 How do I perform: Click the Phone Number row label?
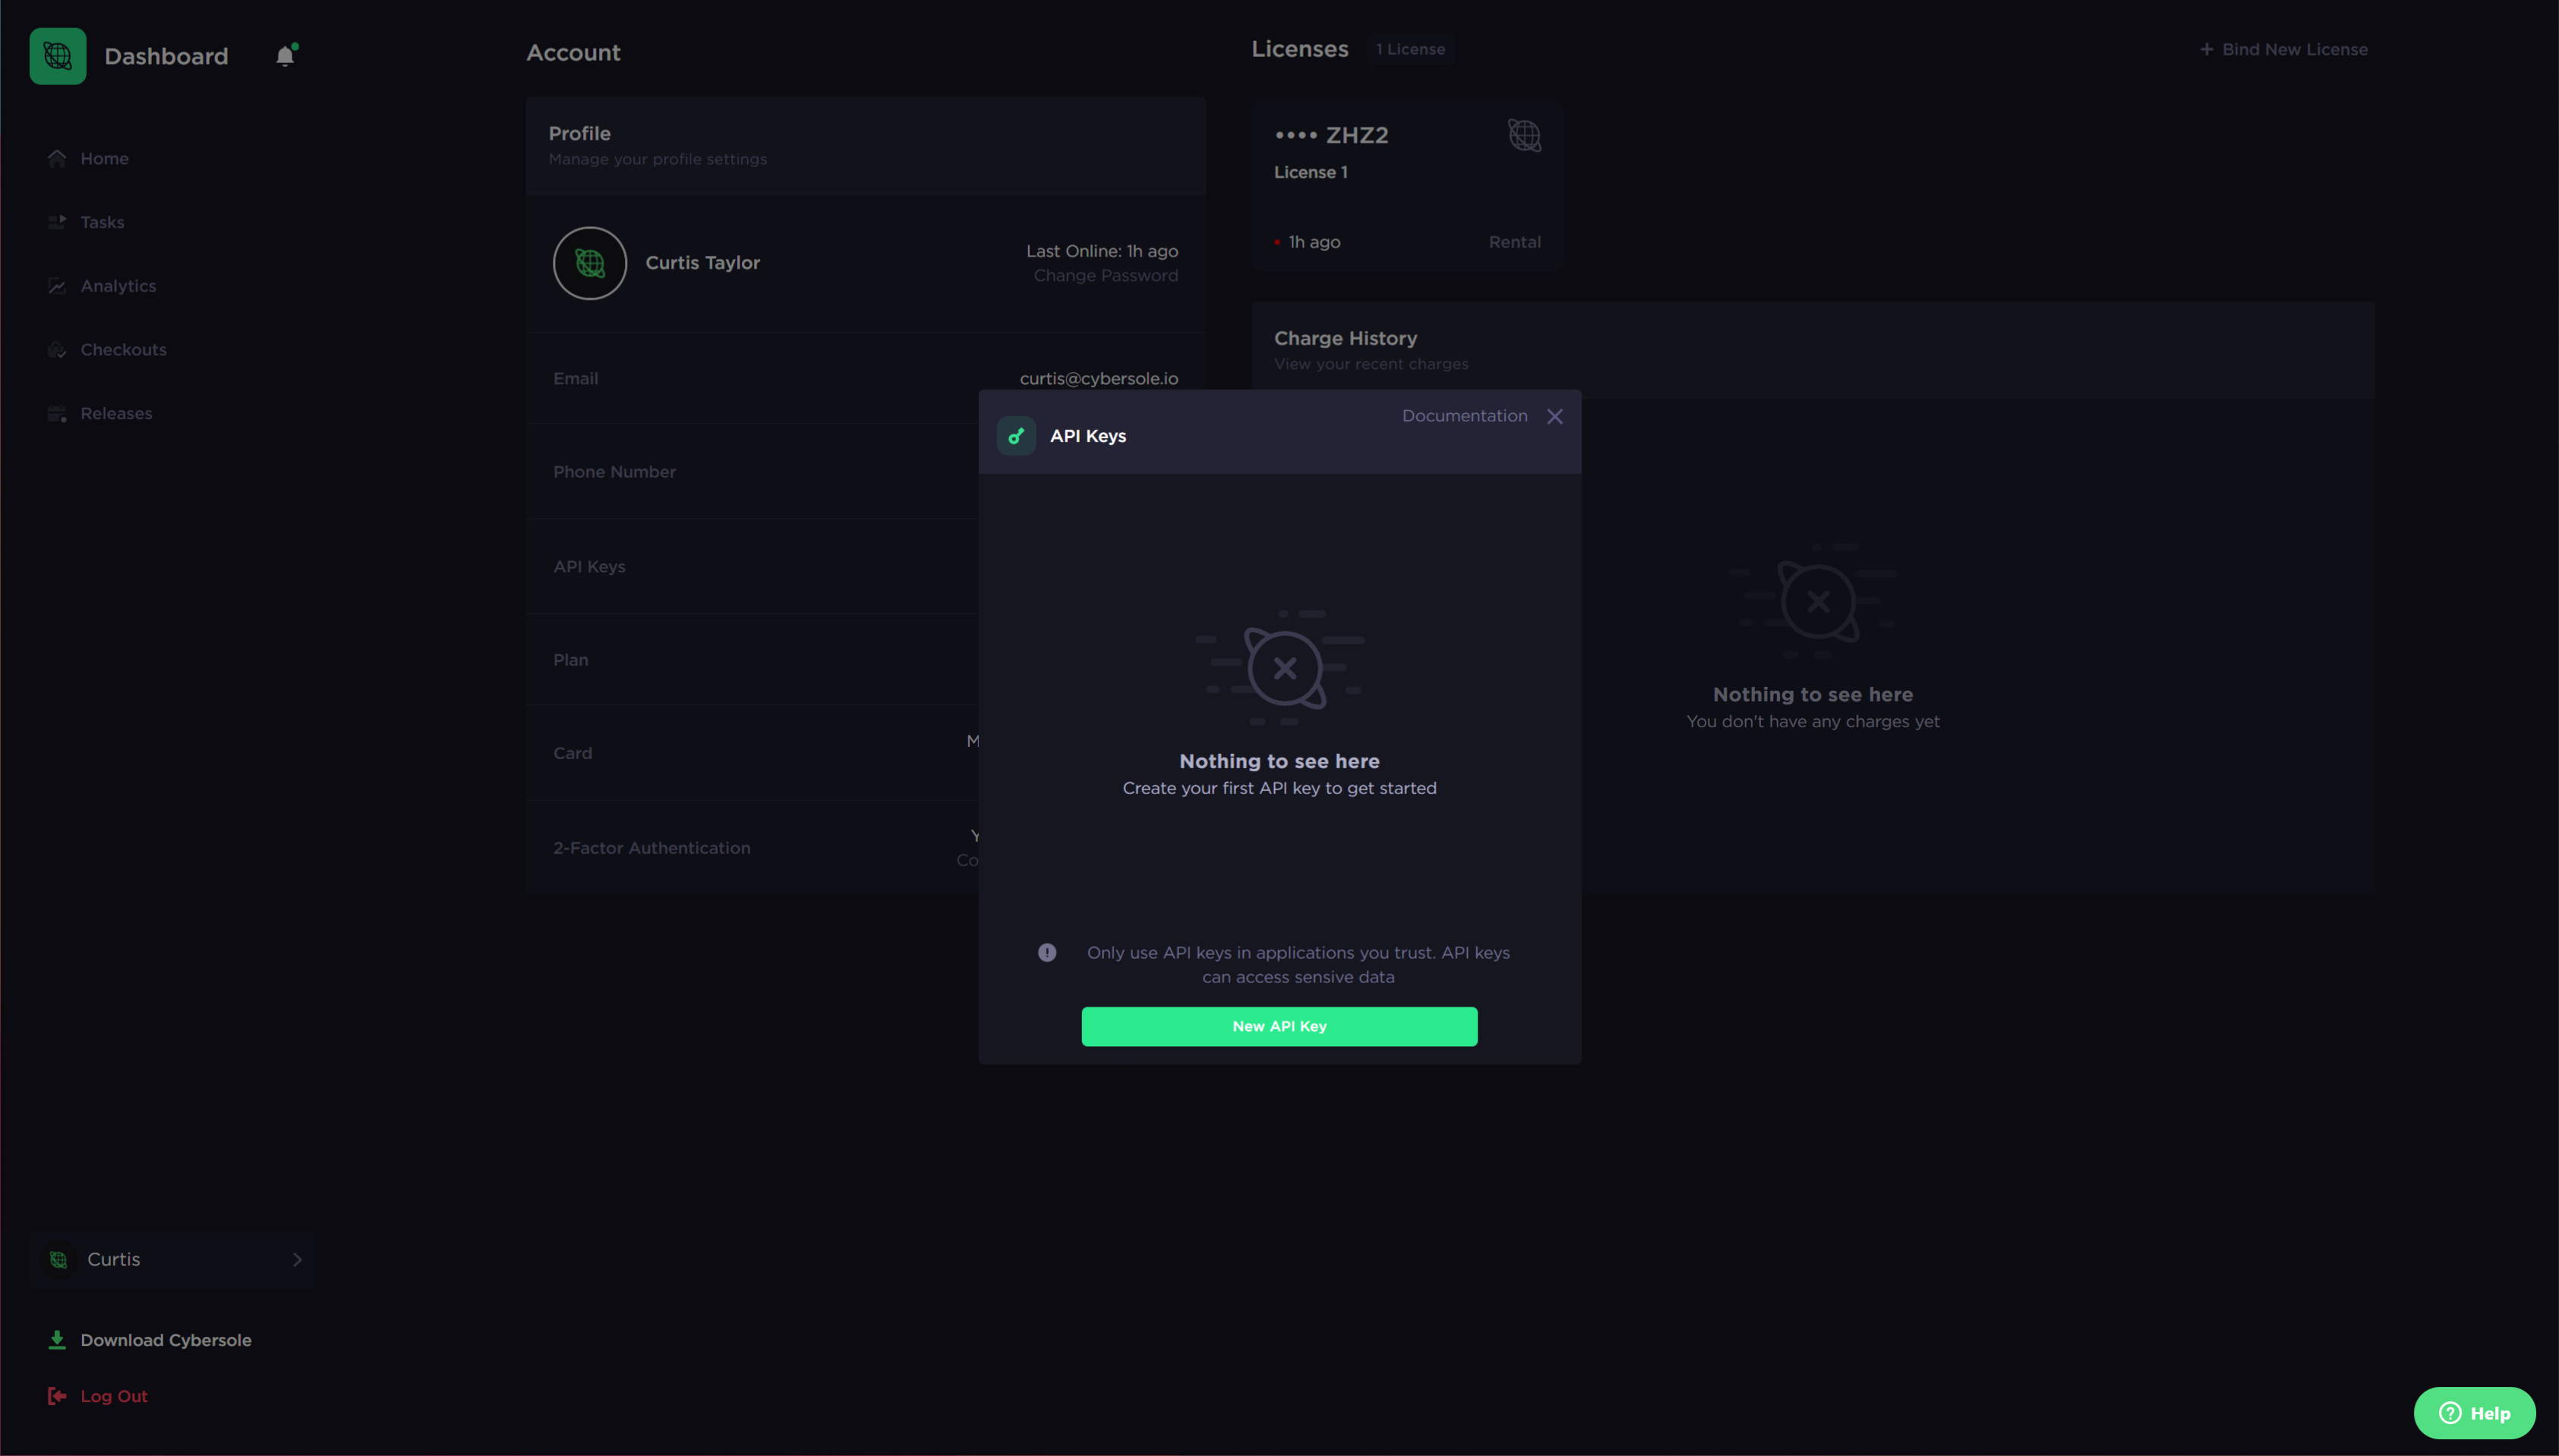[615, 472]
